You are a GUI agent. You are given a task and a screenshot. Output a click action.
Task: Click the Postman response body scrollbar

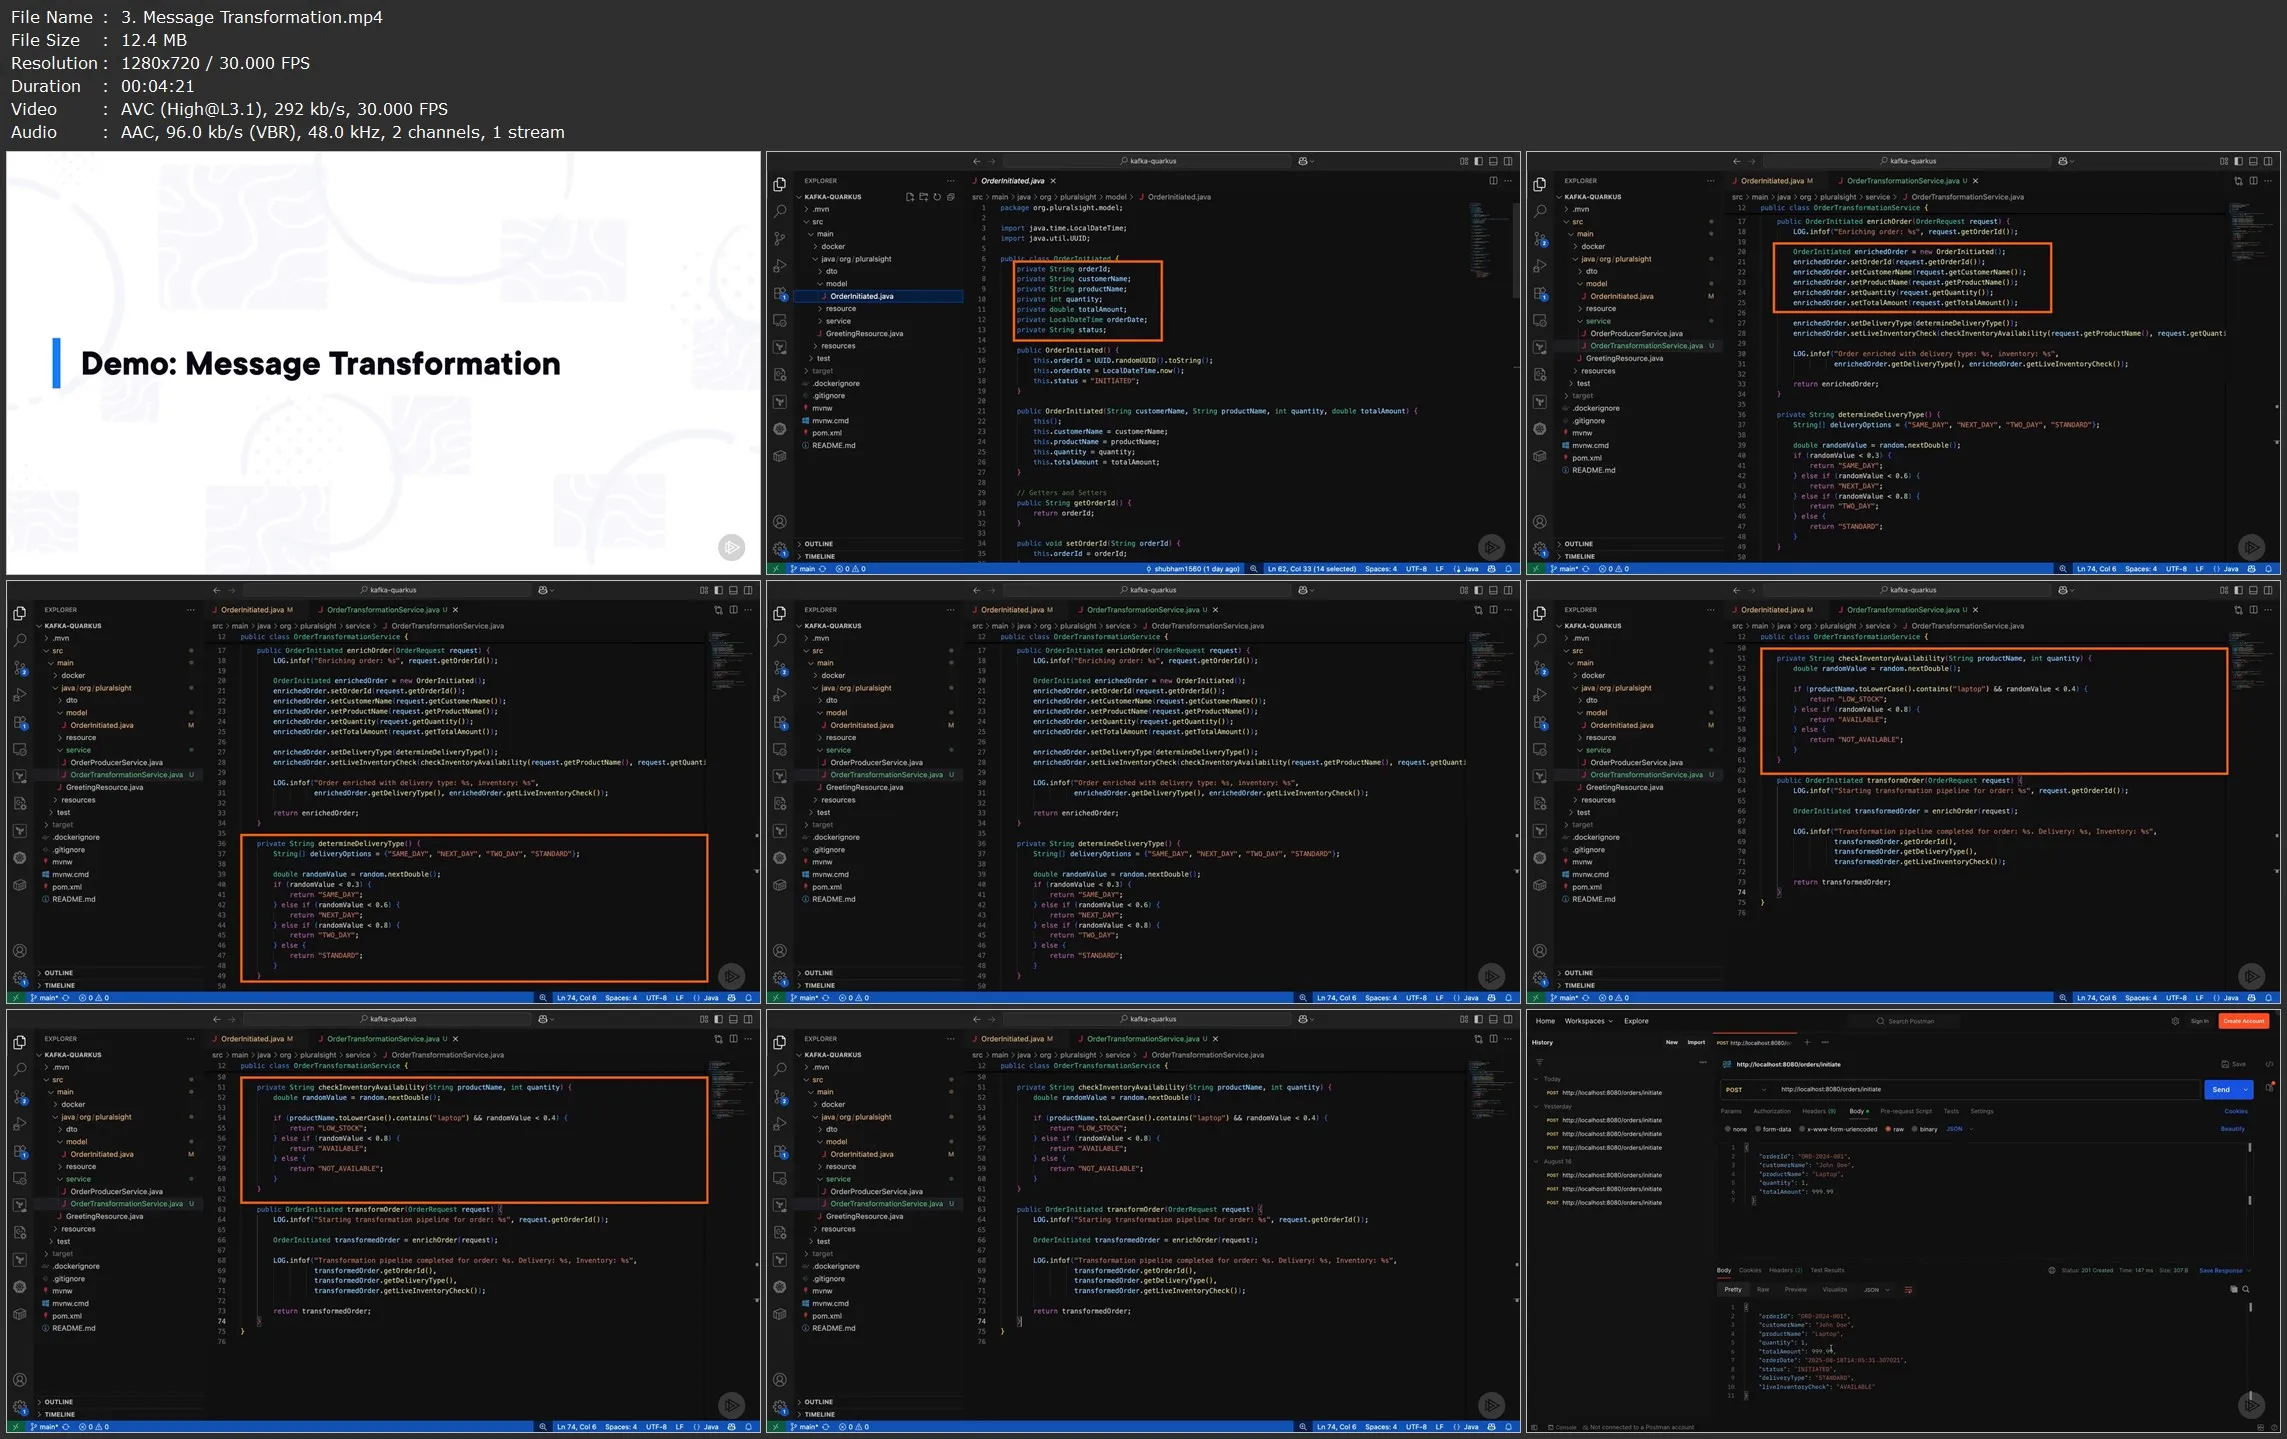2250,1307
